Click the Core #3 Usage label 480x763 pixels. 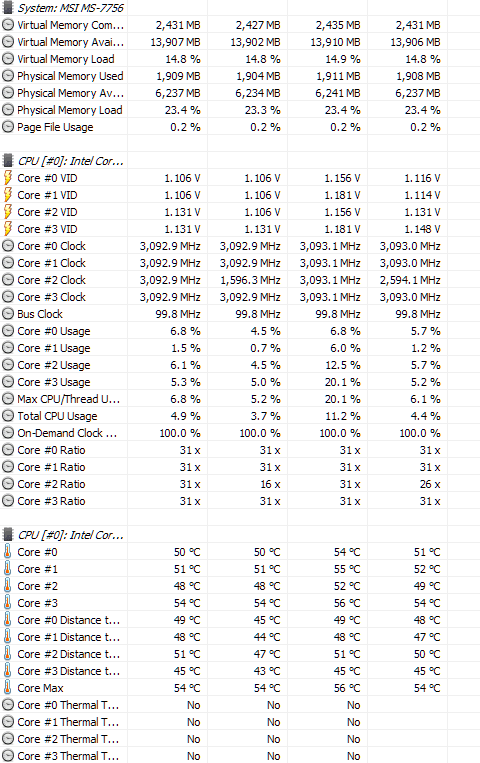[54, 382]
